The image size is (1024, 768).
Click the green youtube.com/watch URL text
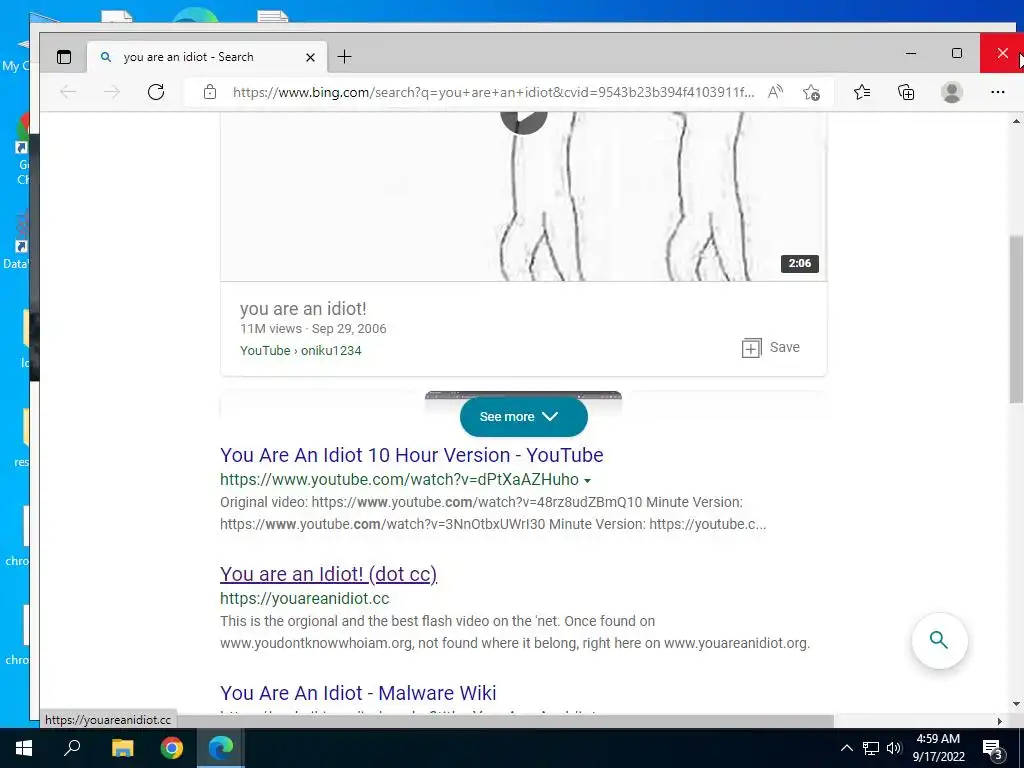(399, 479)
